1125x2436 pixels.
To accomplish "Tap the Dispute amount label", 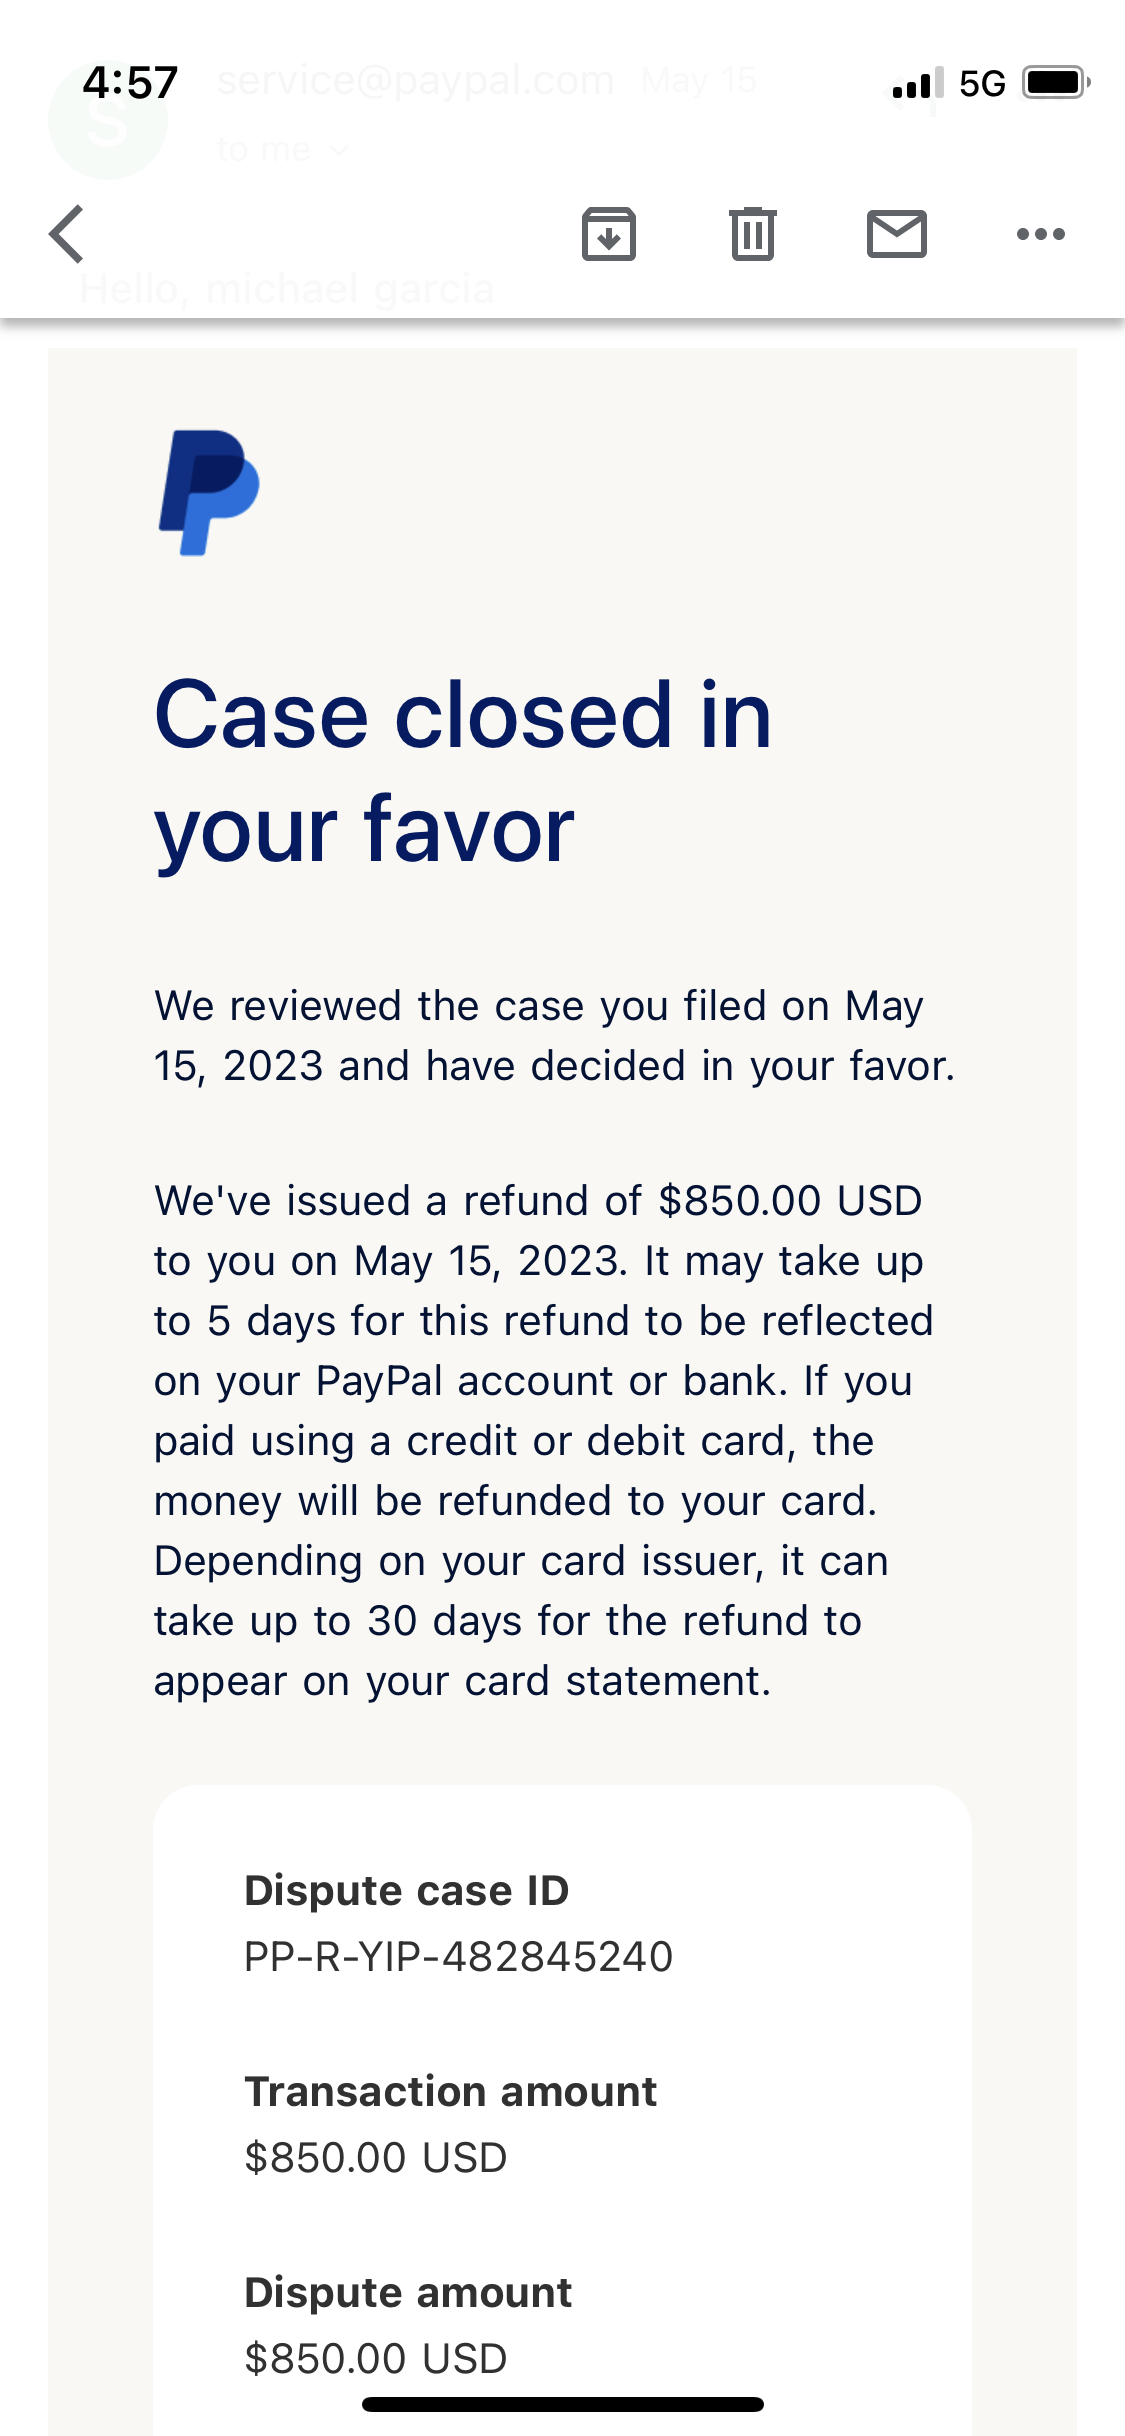I will pyautogui.click(x=408, y=2292).
